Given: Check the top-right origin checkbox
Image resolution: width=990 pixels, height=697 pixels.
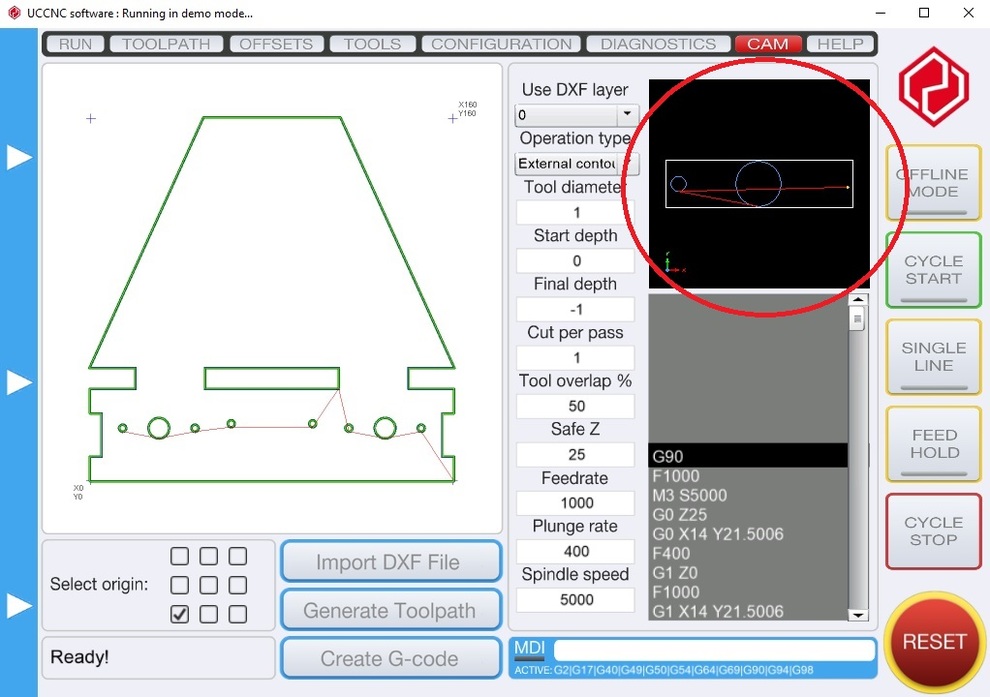Looking at the screenshot, I should pyautogui.click(x=238, y=556).
